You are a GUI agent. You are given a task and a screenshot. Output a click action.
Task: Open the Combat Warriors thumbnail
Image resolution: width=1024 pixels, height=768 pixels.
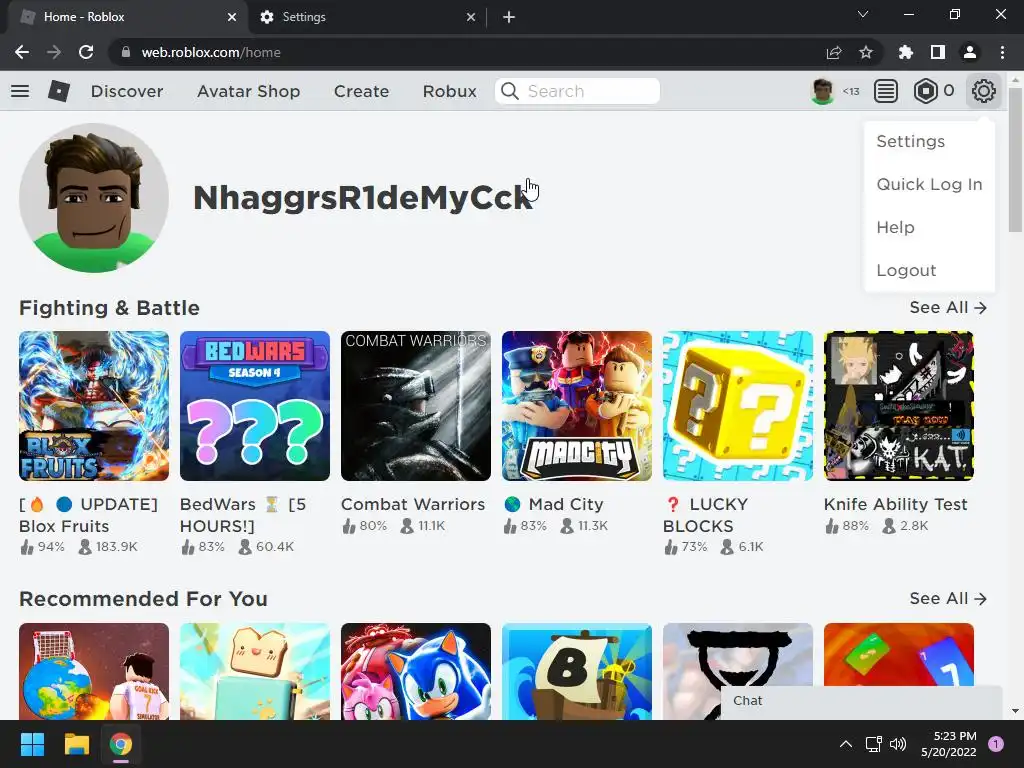[x=416, y=406]
